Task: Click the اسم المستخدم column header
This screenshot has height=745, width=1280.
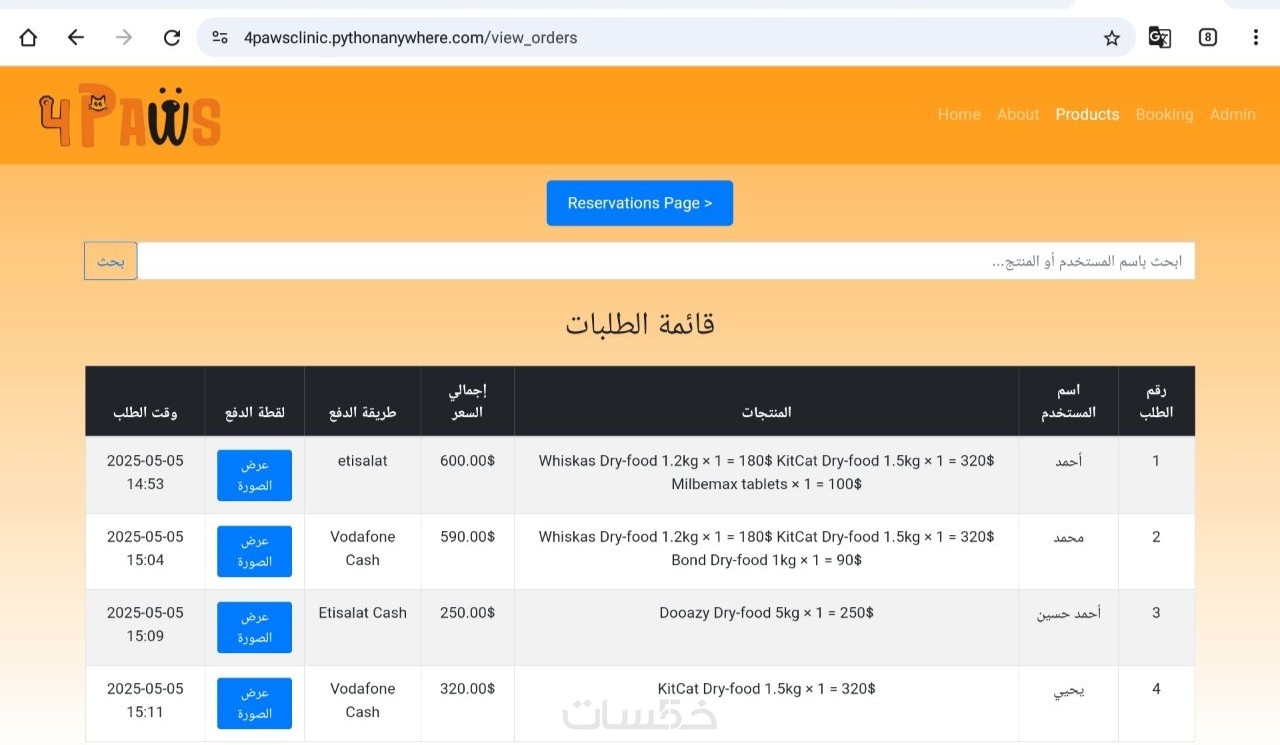Action: point(1068,401)
